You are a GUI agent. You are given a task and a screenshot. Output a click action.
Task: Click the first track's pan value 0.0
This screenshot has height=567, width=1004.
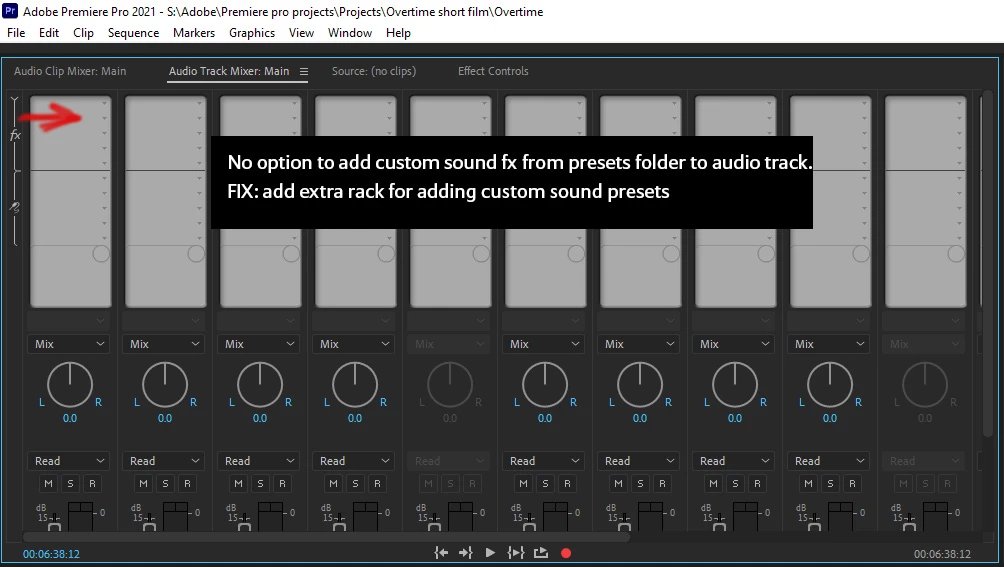coord(70,418)
